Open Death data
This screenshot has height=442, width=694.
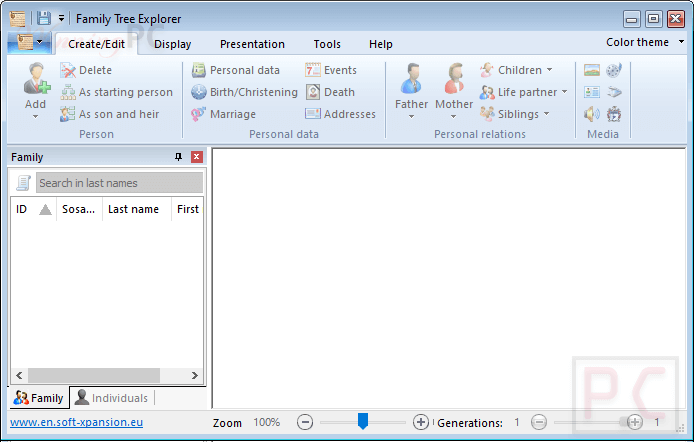[330, 92]
